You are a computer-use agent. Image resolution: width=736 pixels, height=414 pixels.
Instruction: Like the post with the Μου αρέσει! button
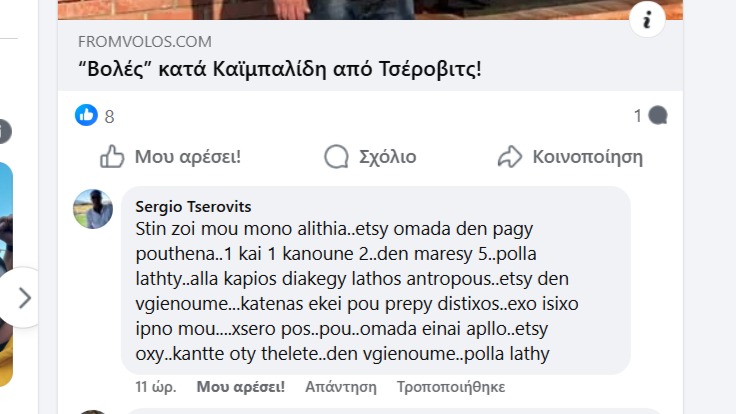point(170,157)
